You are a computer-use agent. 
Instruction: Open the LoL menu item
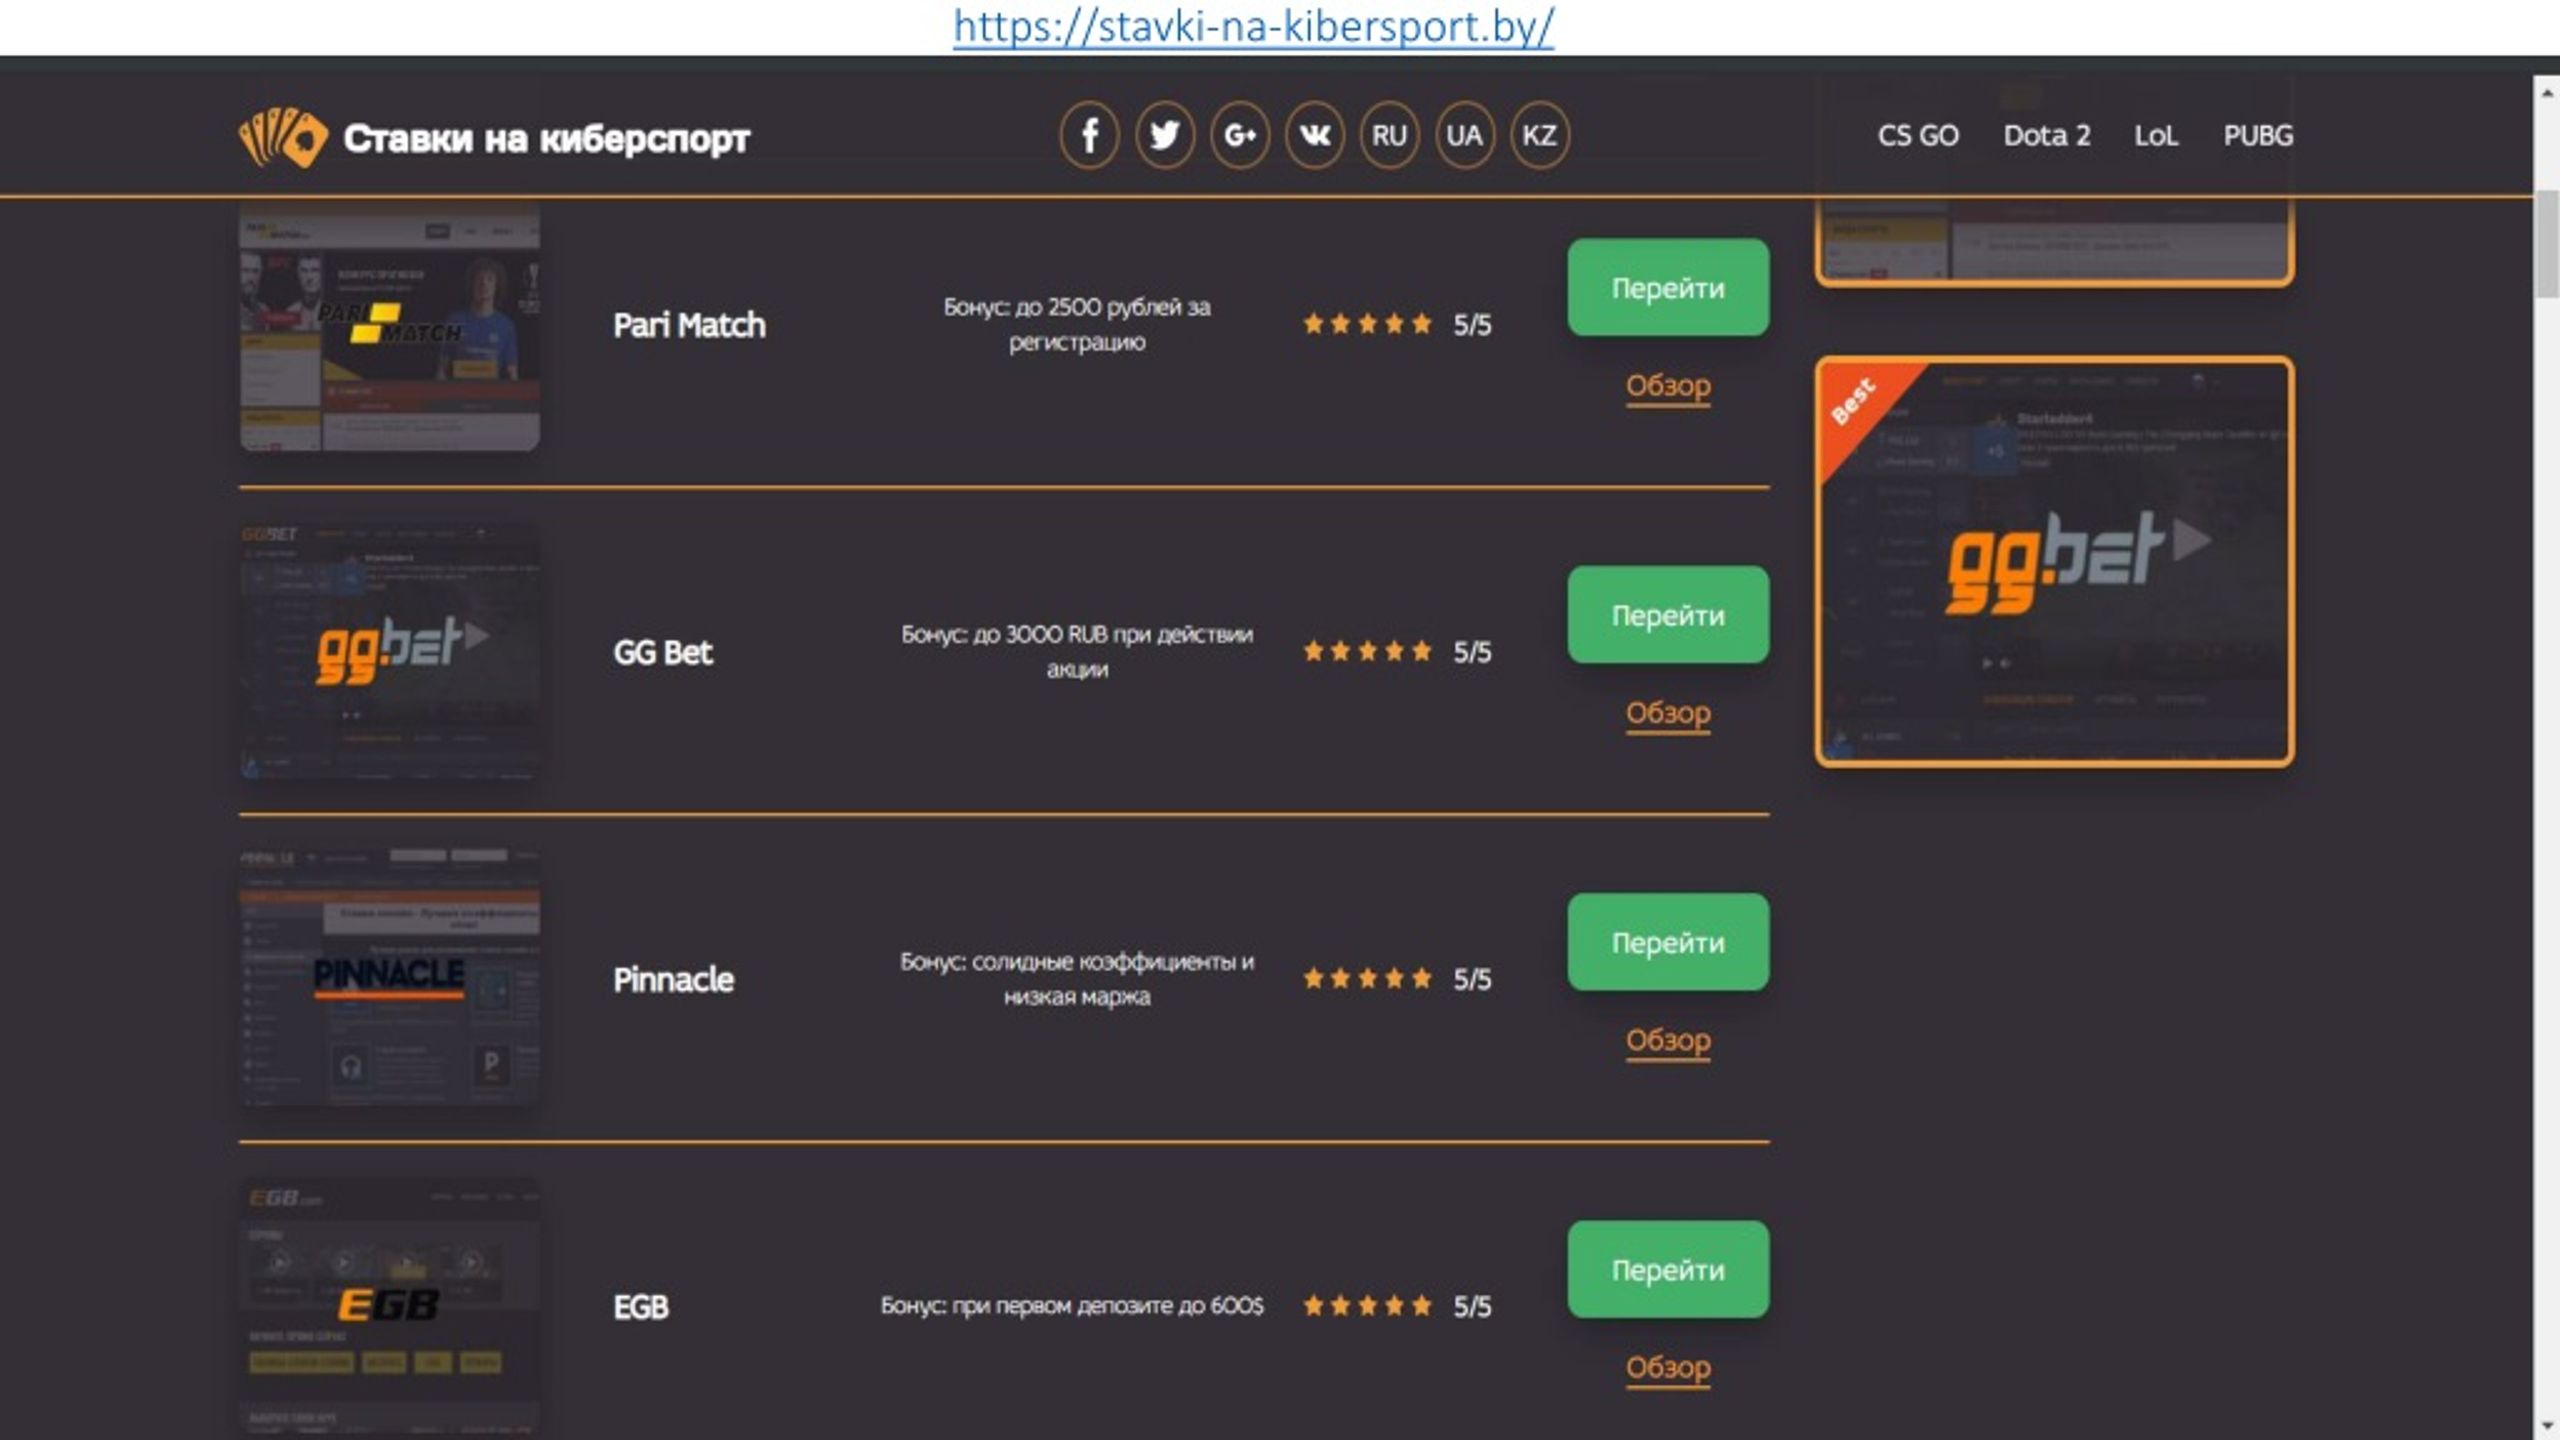tap(2156, 135)
